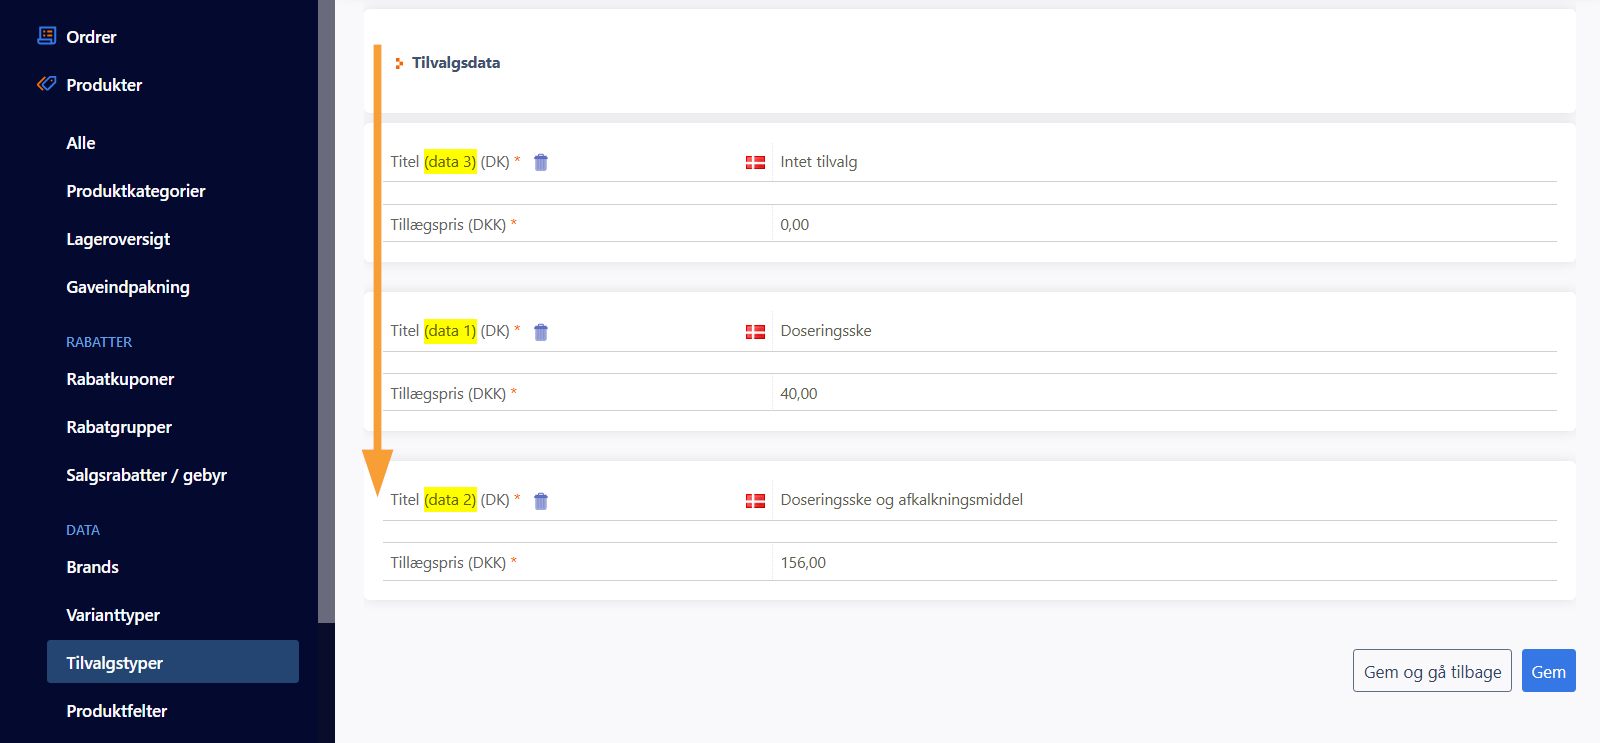The height and width of the screenshot is (743, 1600).
Task: Click Danish flag next to Intet tilvalg
Action: pos(755,162)
